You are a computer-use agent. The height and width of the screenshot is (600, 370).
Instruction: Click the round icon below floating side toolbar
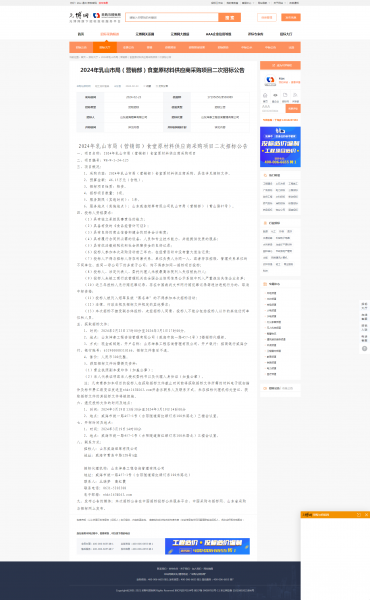click(x=365, y=349)
